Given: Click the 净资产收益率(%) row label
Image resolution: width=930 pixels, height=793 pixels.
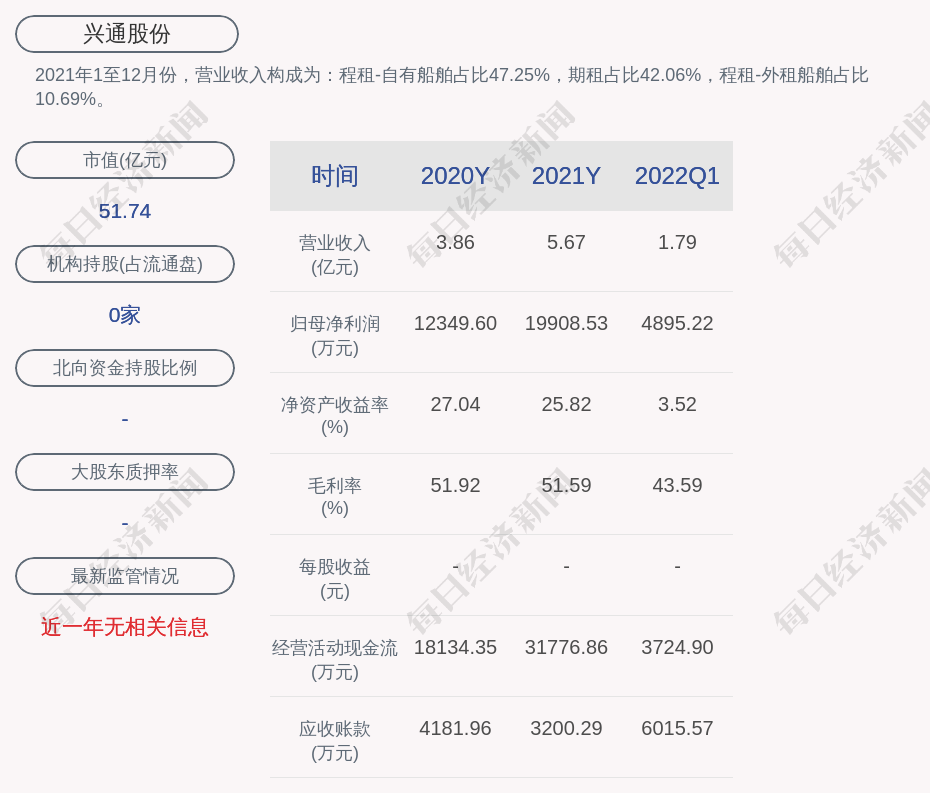Looking at the screenshot, I should pos(335,416).
